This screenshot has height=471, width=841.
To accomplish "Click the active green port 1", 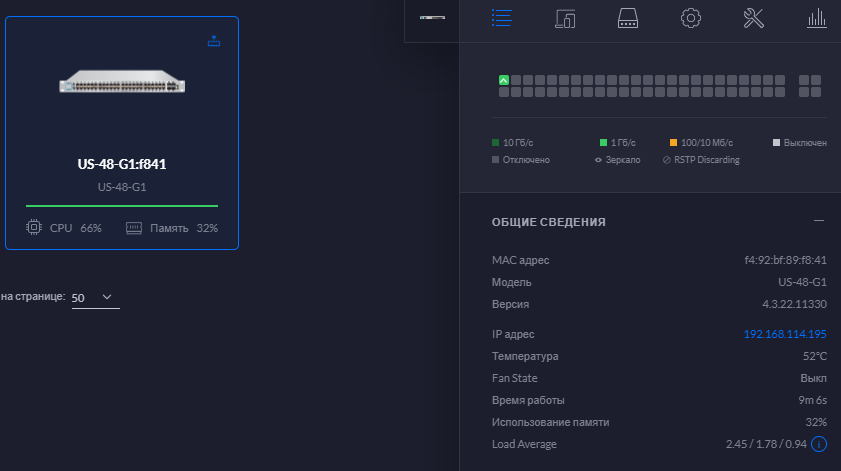I will (x=504, y=80).
